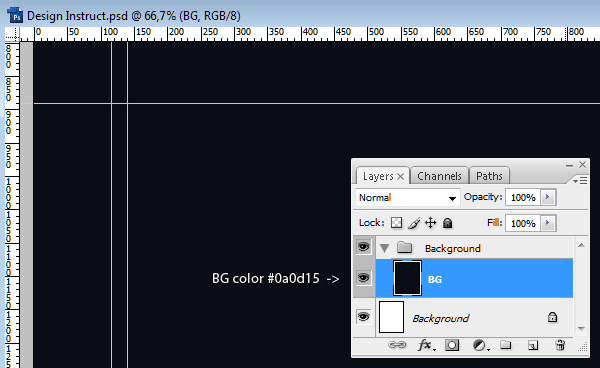Click the lock icon on Background layer
This screenshot has width=600, height=368.
[x=552, y=317]
